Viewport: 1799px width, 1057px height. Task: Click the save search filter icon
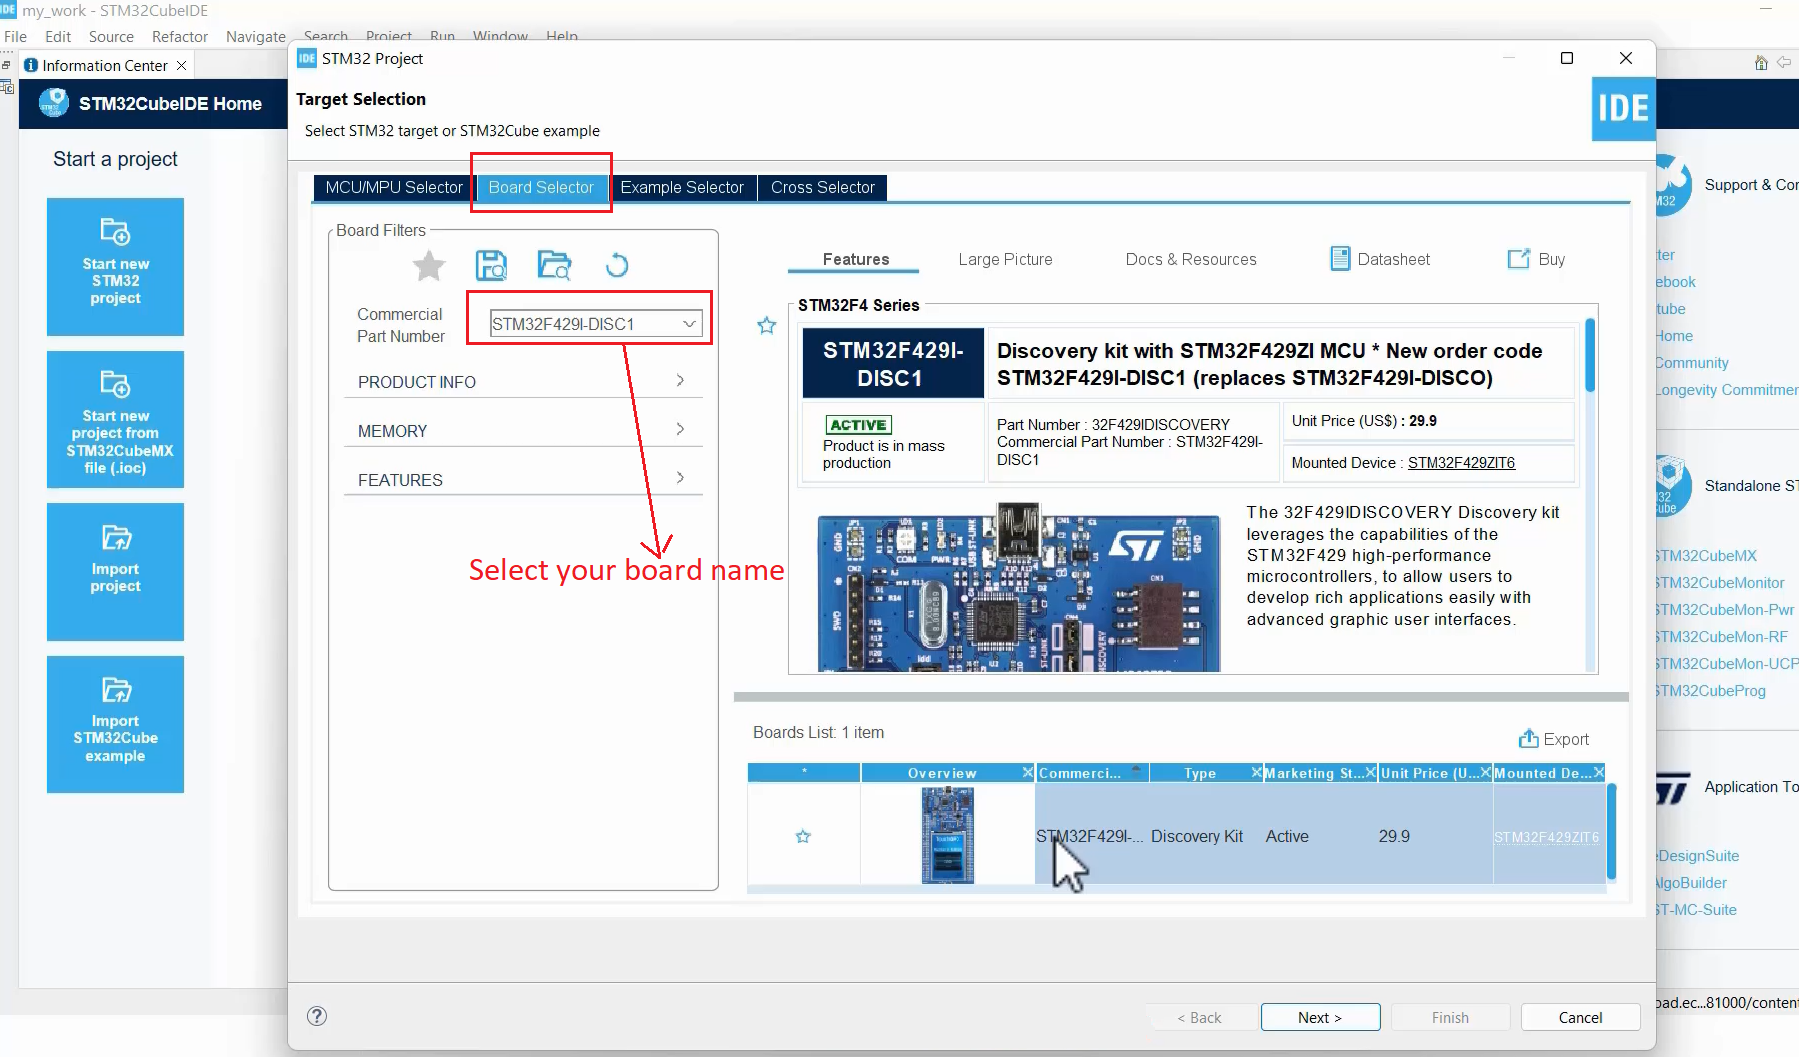(491, 265)
